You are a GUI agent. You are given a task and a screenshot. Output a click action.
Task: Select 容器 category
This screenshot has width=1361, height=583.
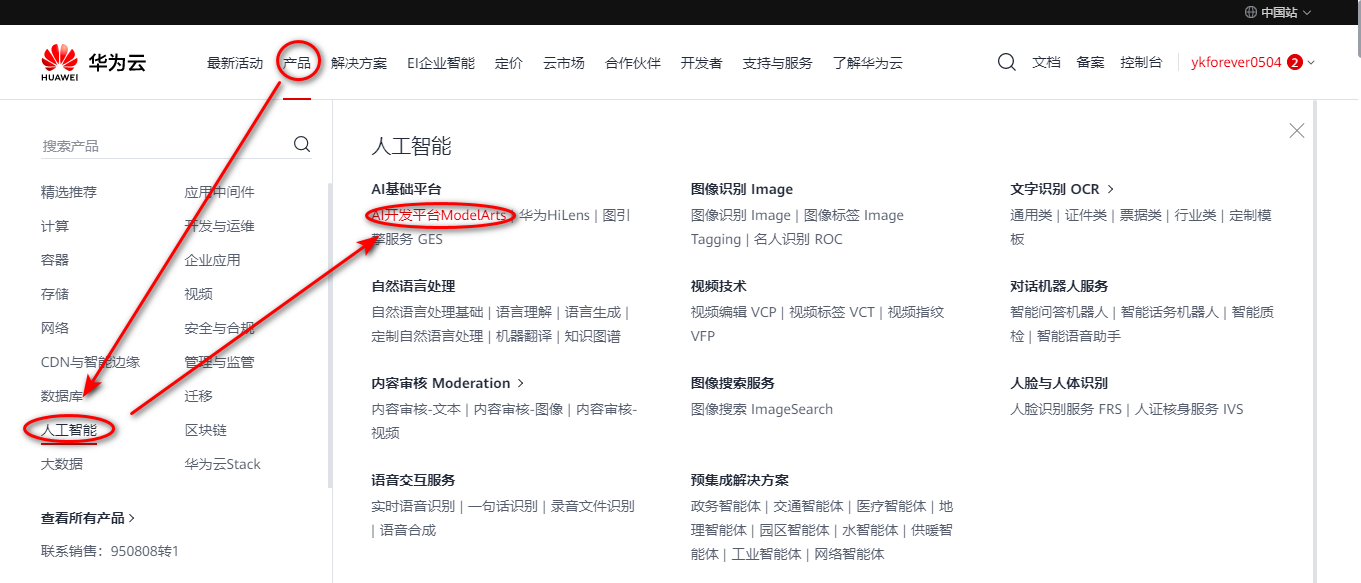(55, 260)
